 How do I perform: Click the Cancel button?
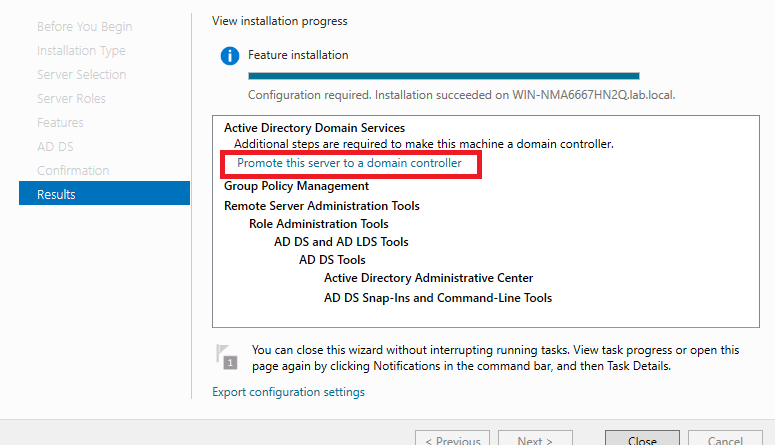[x=725, y=440]
